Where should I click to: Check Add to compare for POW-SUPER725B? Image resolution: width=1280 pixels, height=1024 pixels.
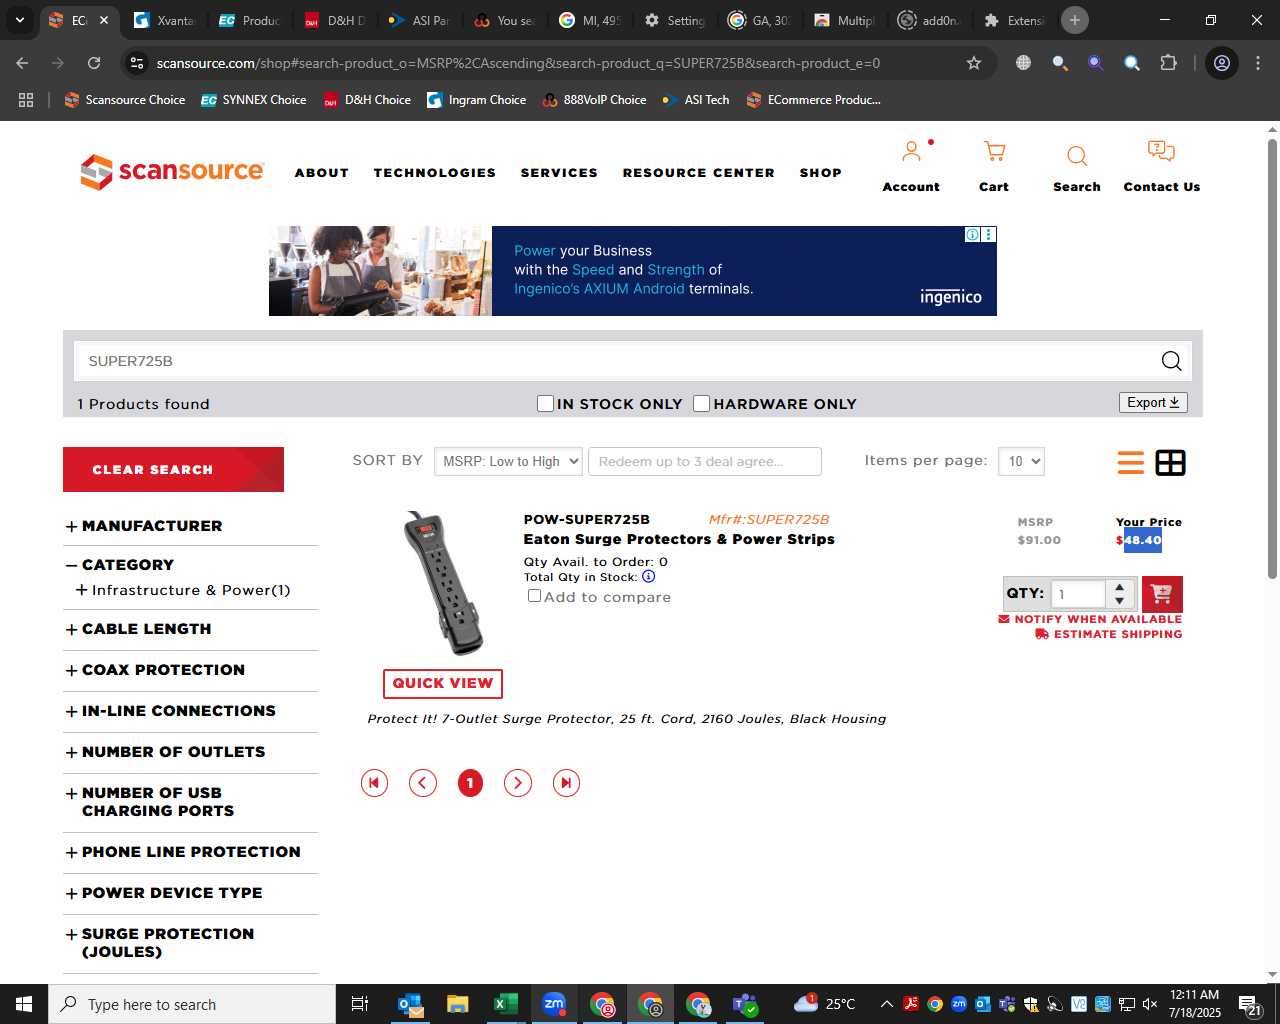point(534,596)
